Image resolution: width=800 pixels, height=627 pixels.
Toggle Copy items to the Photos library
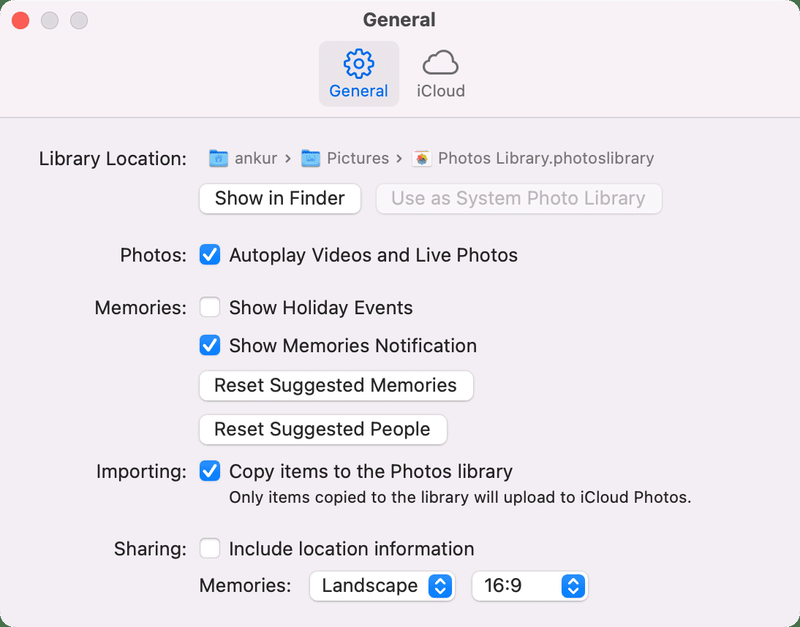(210, 471)
